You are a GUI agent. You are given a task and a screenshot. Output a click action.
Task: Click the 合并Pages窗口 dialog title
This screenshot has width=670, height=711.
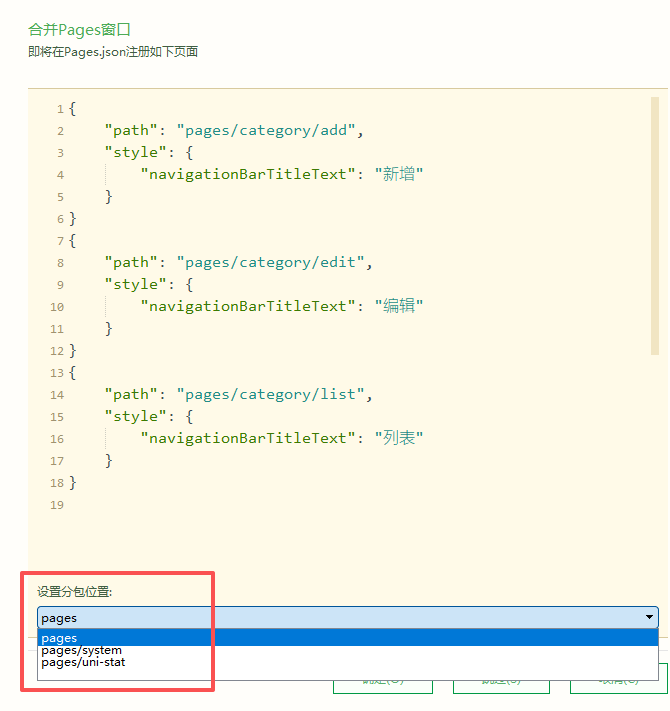[x=79, y=30]
